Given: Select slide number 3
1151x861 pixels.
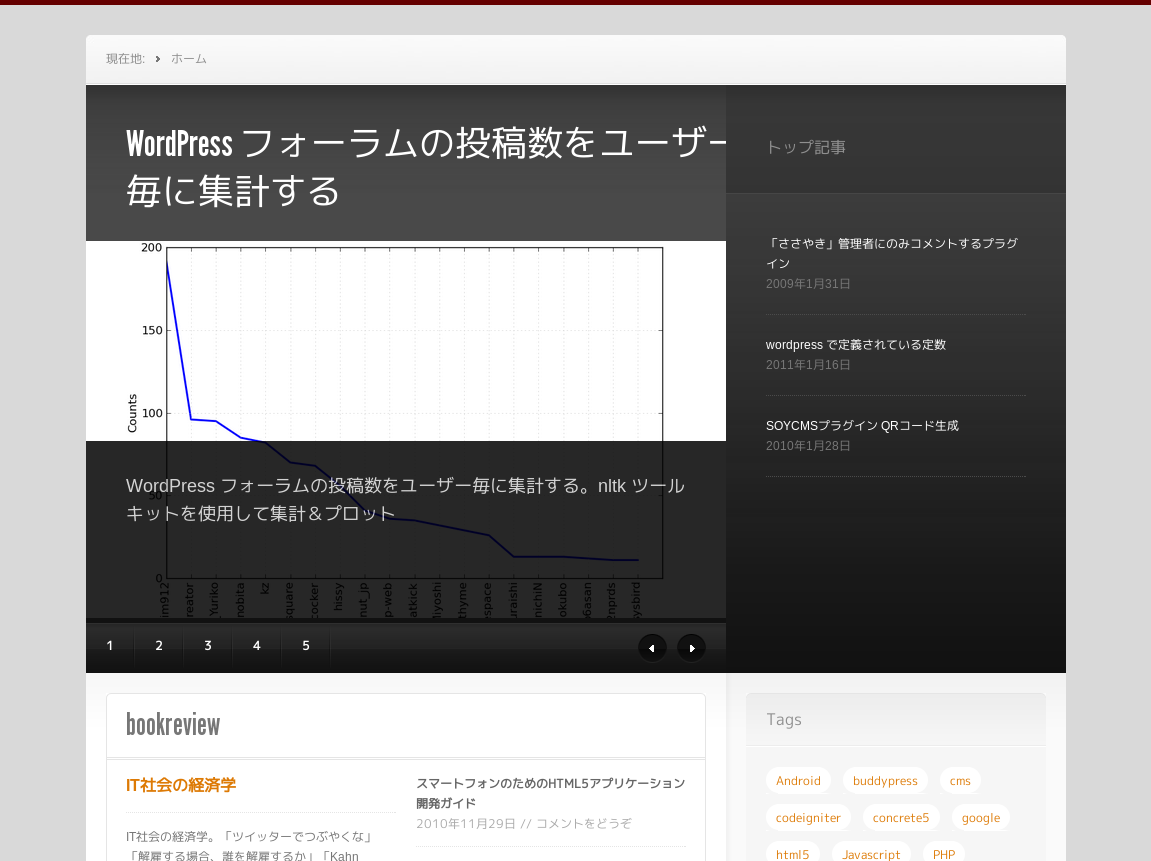Looking at the screenshot, I should click(208, 646).
